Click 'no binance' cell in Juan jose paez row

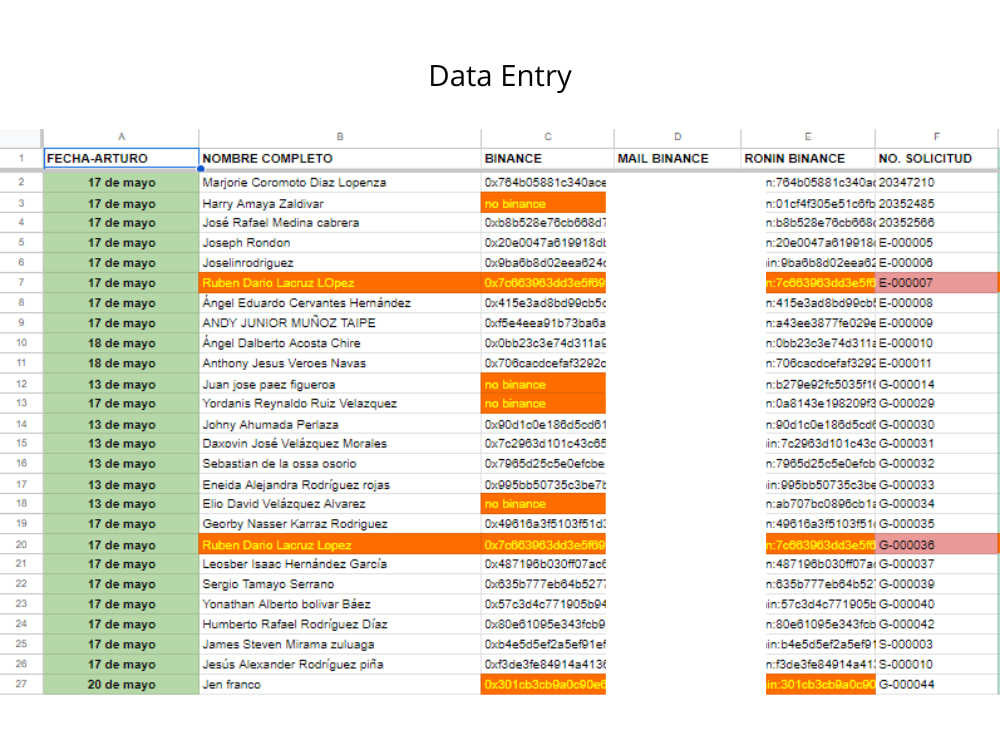coord(543,385)
